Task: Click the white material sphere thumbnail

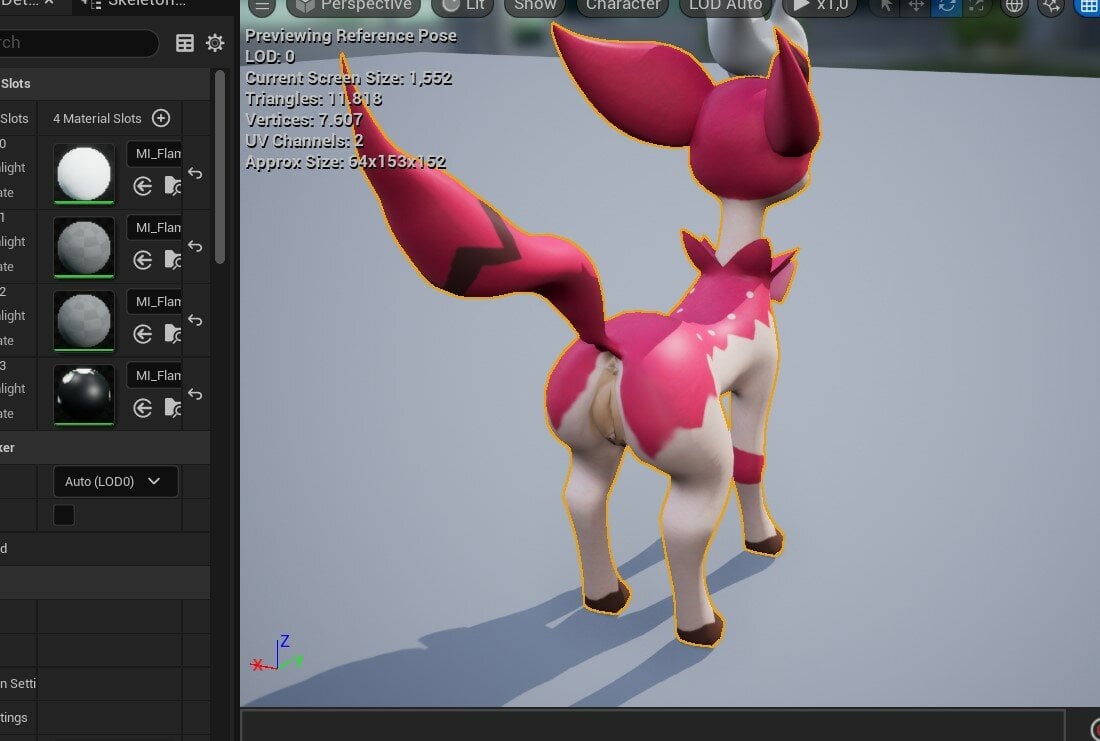Action: [x=84, y=173]
